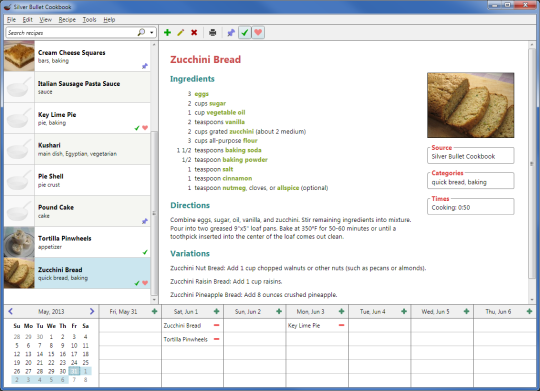540x391 pixels.
Task: Add a meal to Wed, Jun 5
Action: point(466,311)
